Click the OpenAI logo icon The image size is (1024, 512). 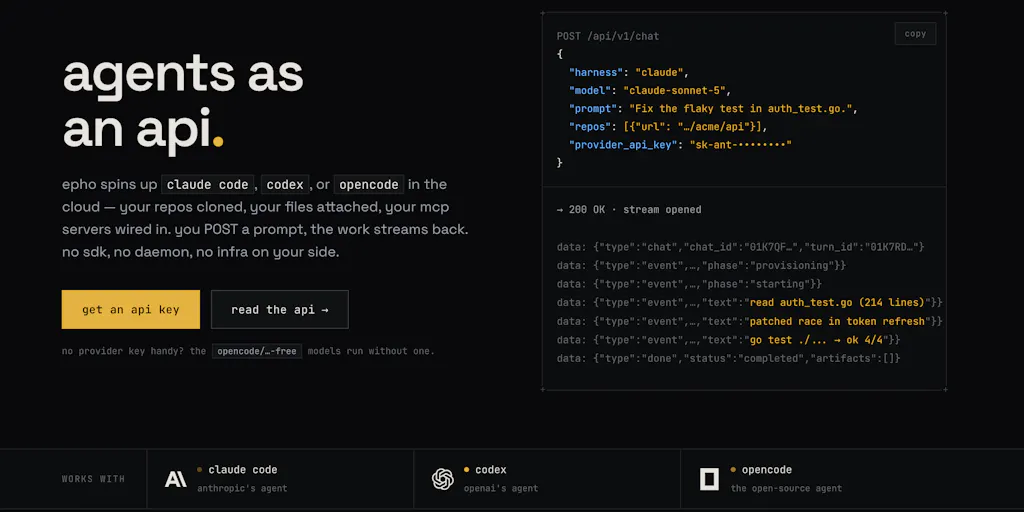click(443, 479)
